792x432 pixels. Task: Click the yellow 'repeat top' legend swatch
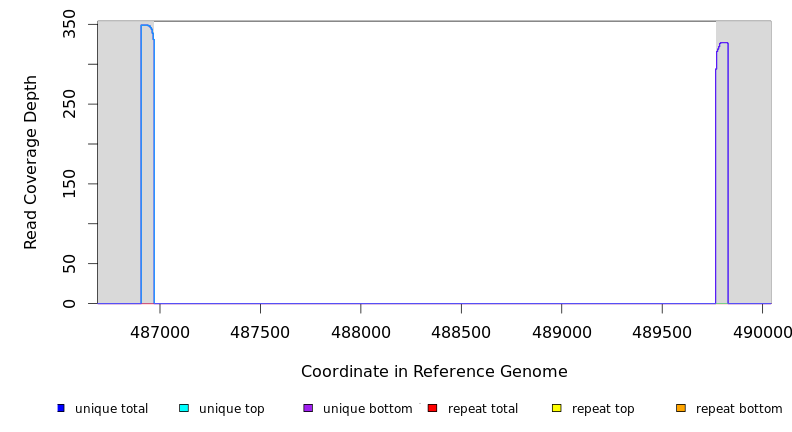[x=556, y=408]
